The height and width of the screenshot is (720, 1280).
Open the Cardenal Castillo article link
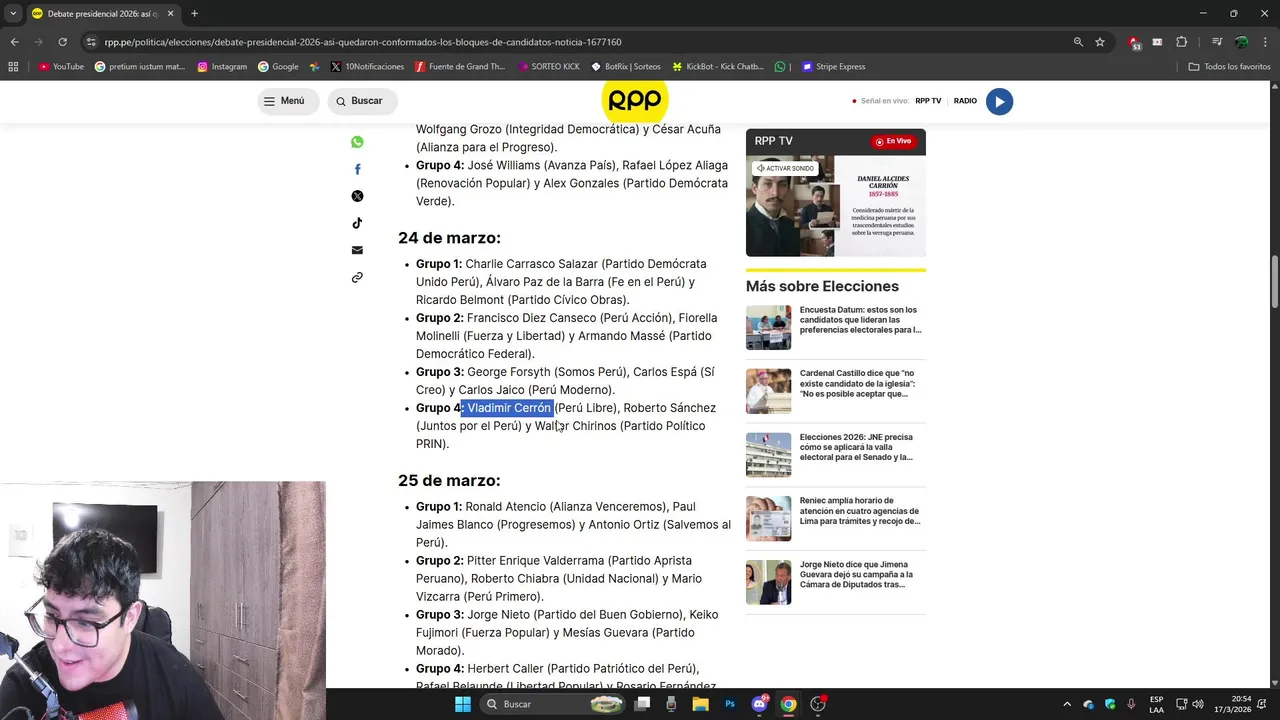[858, 383]
